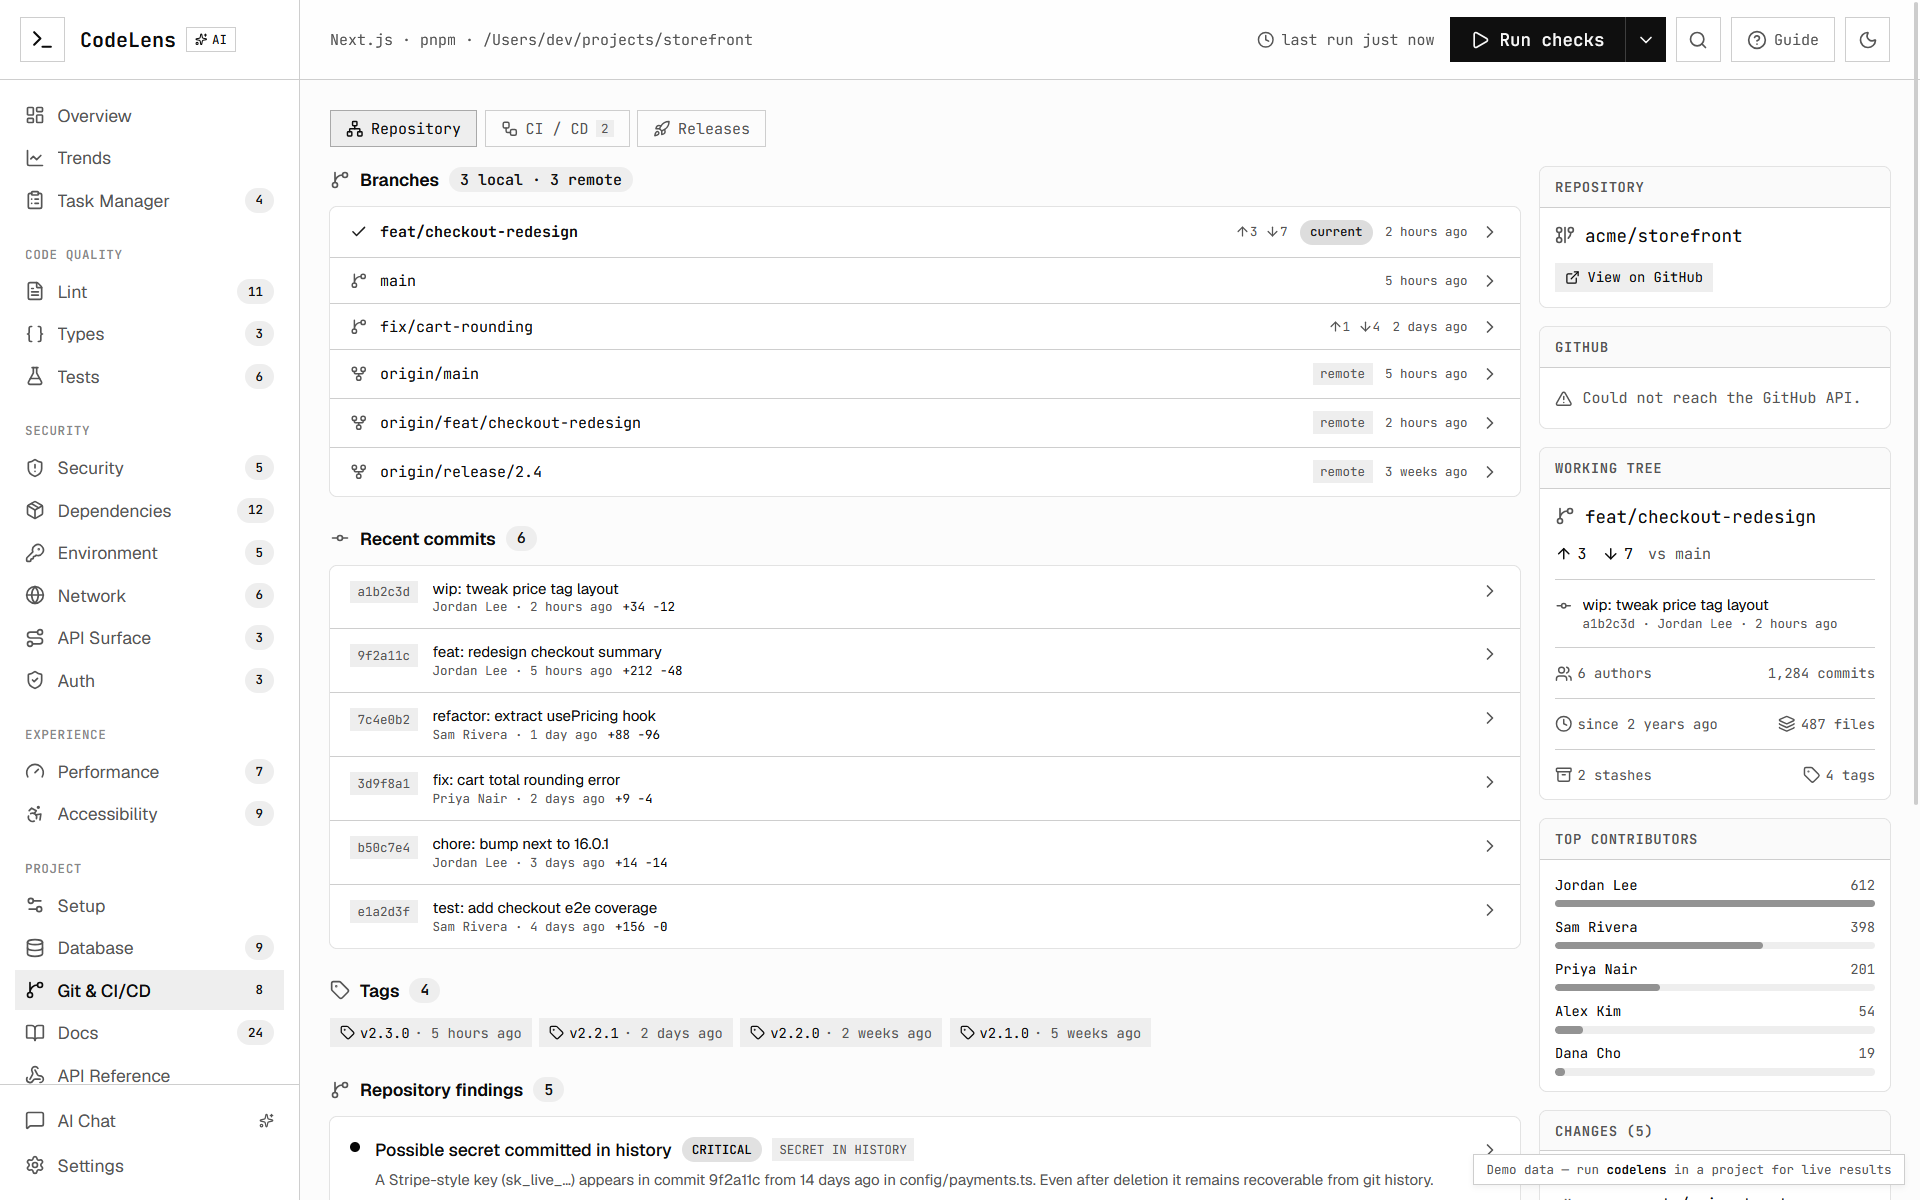Click the CodeLens terminal logo icon

click(x=42, y=40)
